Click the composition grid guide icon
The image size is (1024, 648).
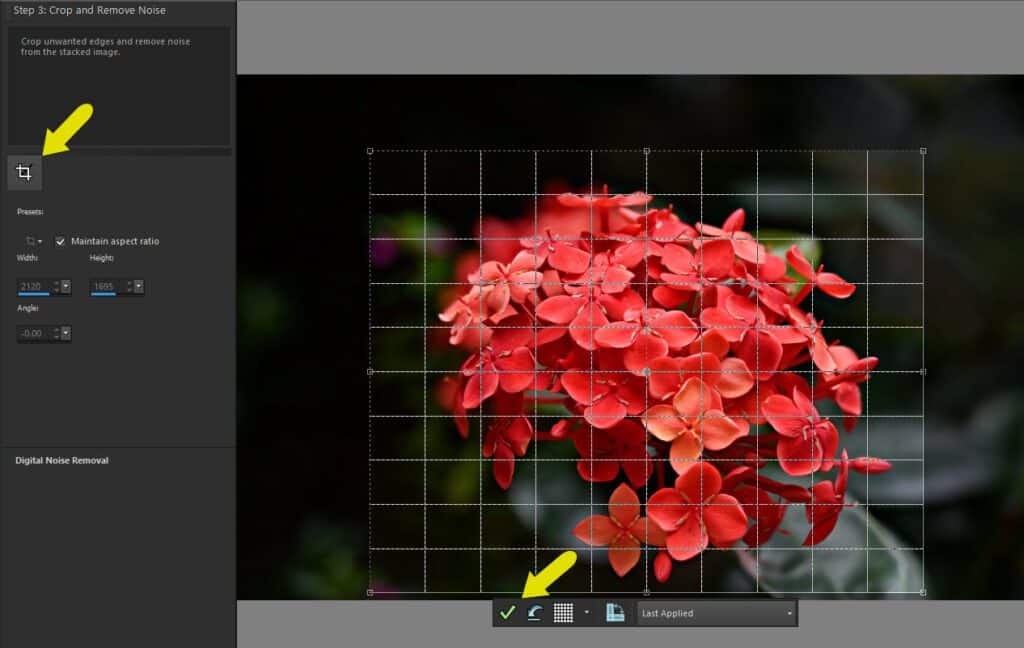coord(563,613)
